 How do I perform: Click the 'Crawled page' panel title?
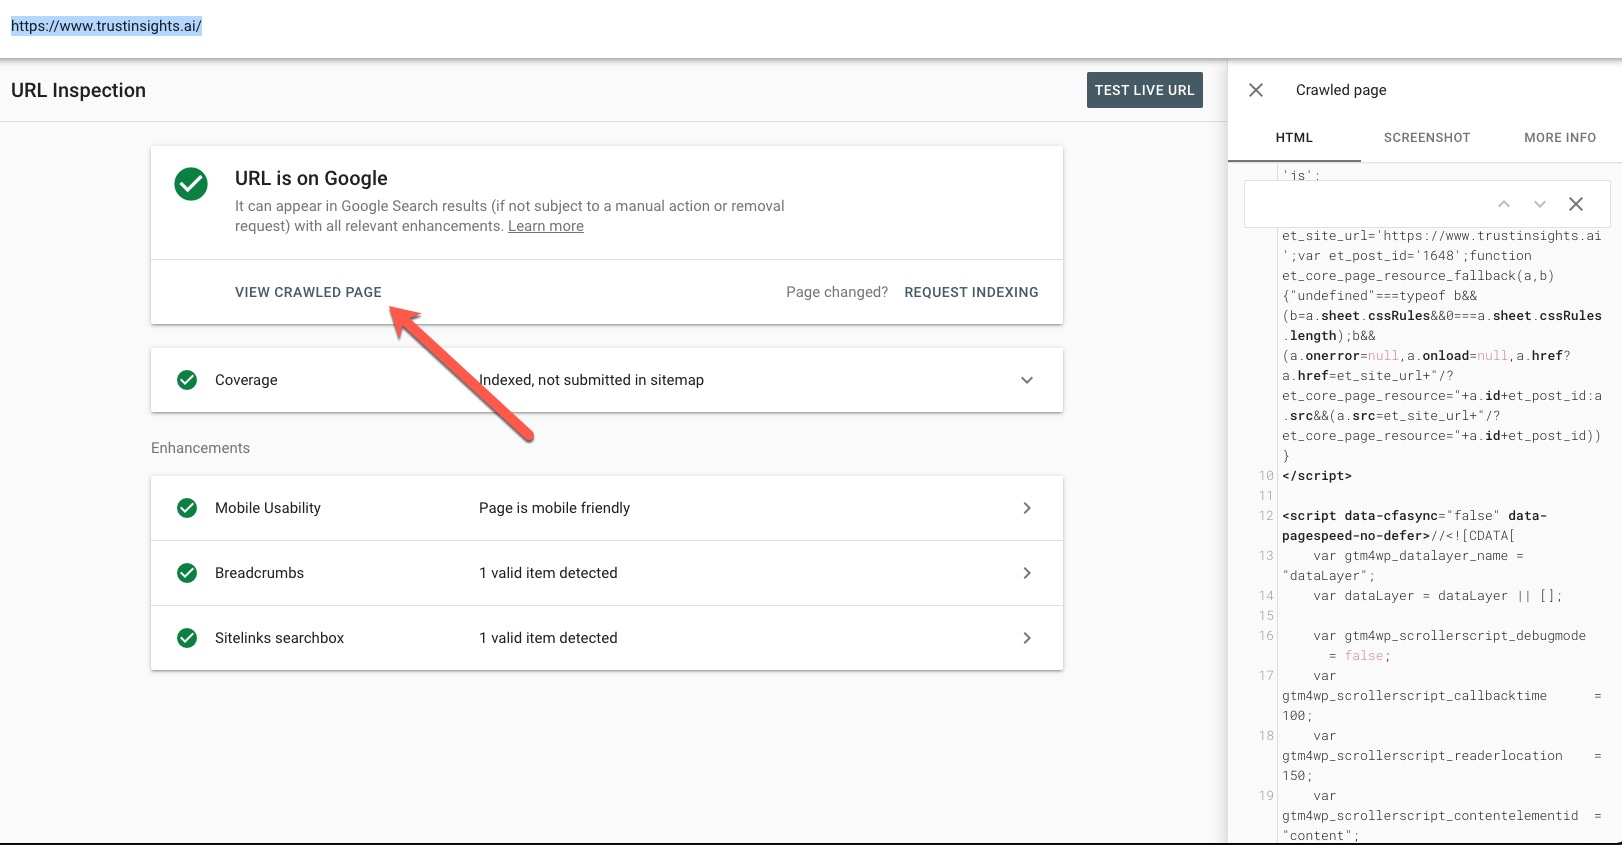coord(1341,90)
